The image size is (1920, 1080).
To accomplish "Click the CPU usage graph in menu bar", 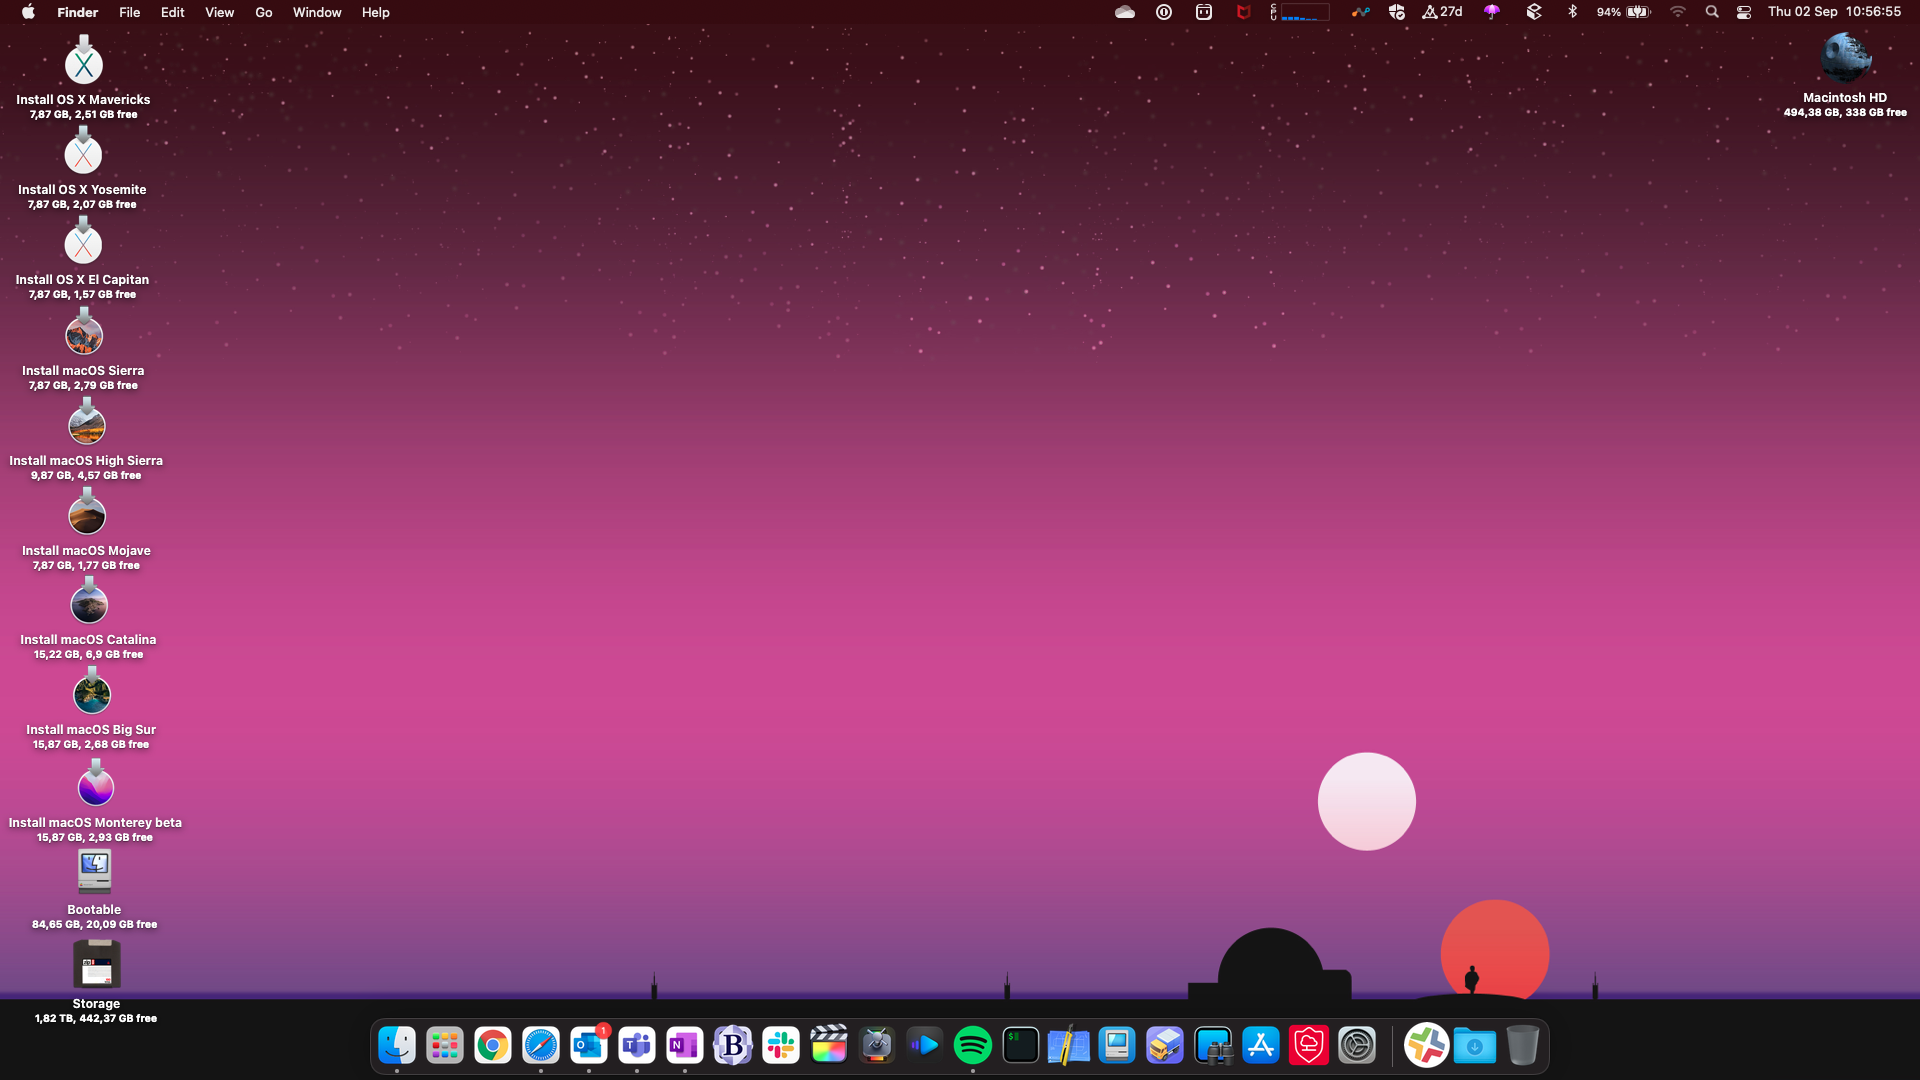I will (x=1304, y=12).
